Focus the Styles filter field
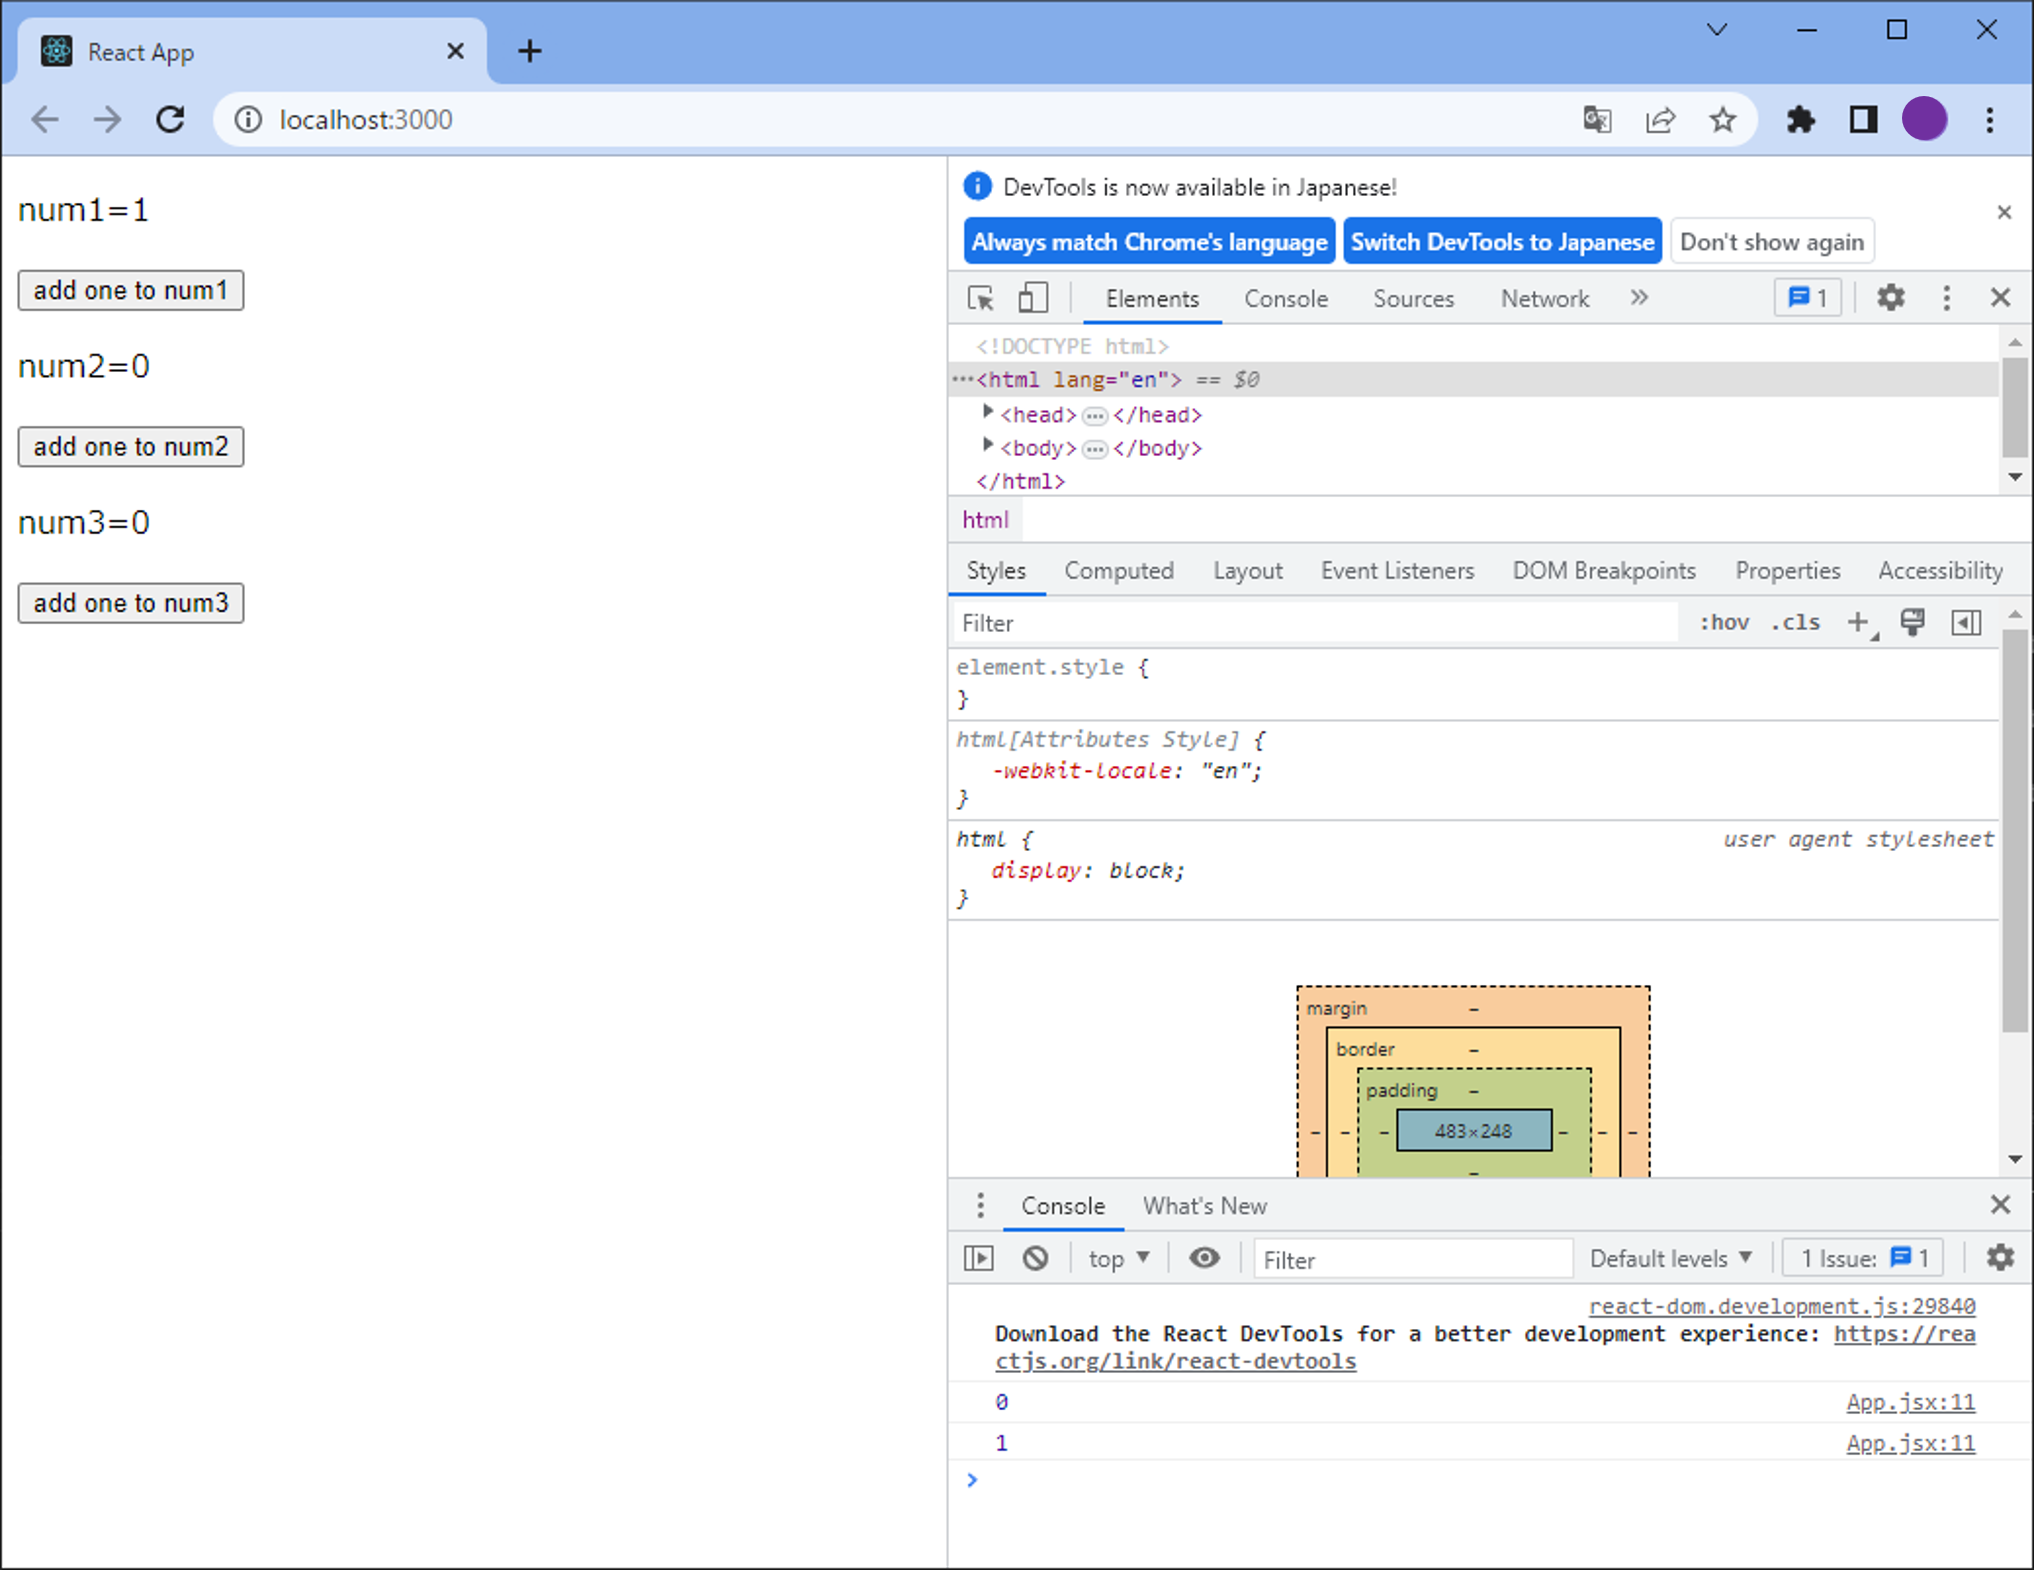The width and height of the screenshot is (2034, 1570). click(x=1315, y=623)
